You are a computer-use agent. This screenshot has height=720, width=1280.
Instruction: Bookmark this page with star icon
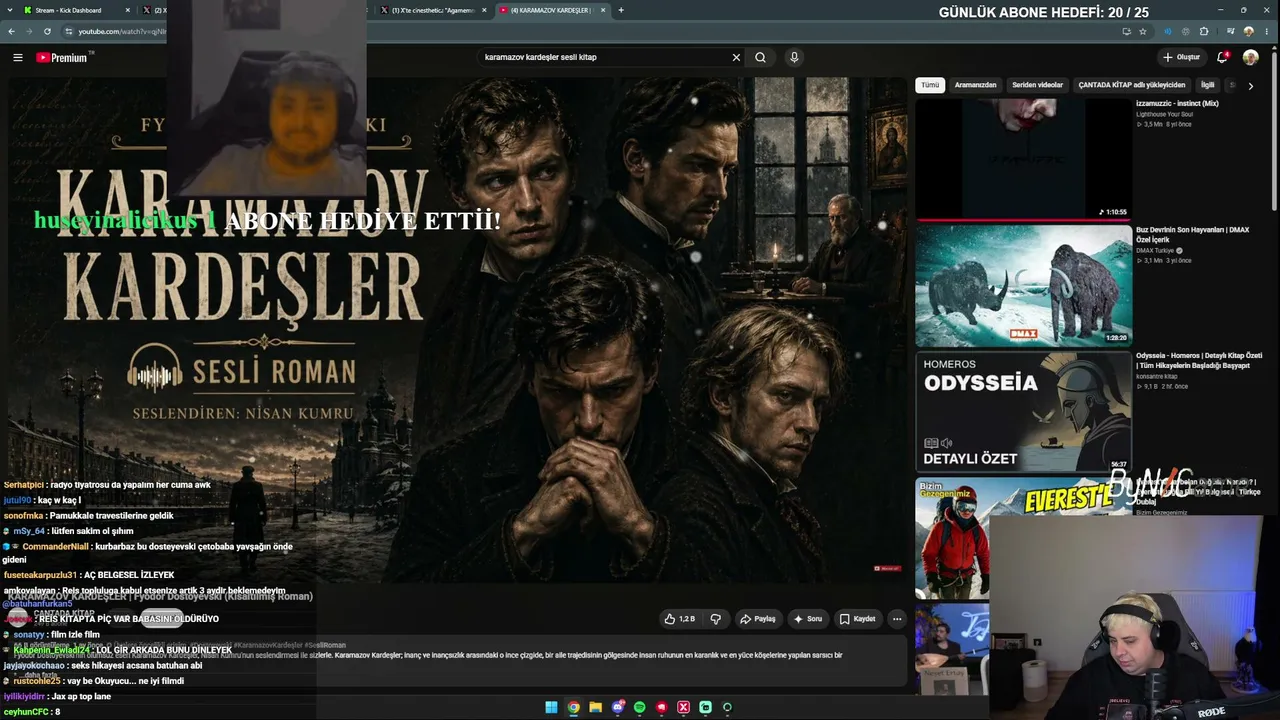(1143, 32)
